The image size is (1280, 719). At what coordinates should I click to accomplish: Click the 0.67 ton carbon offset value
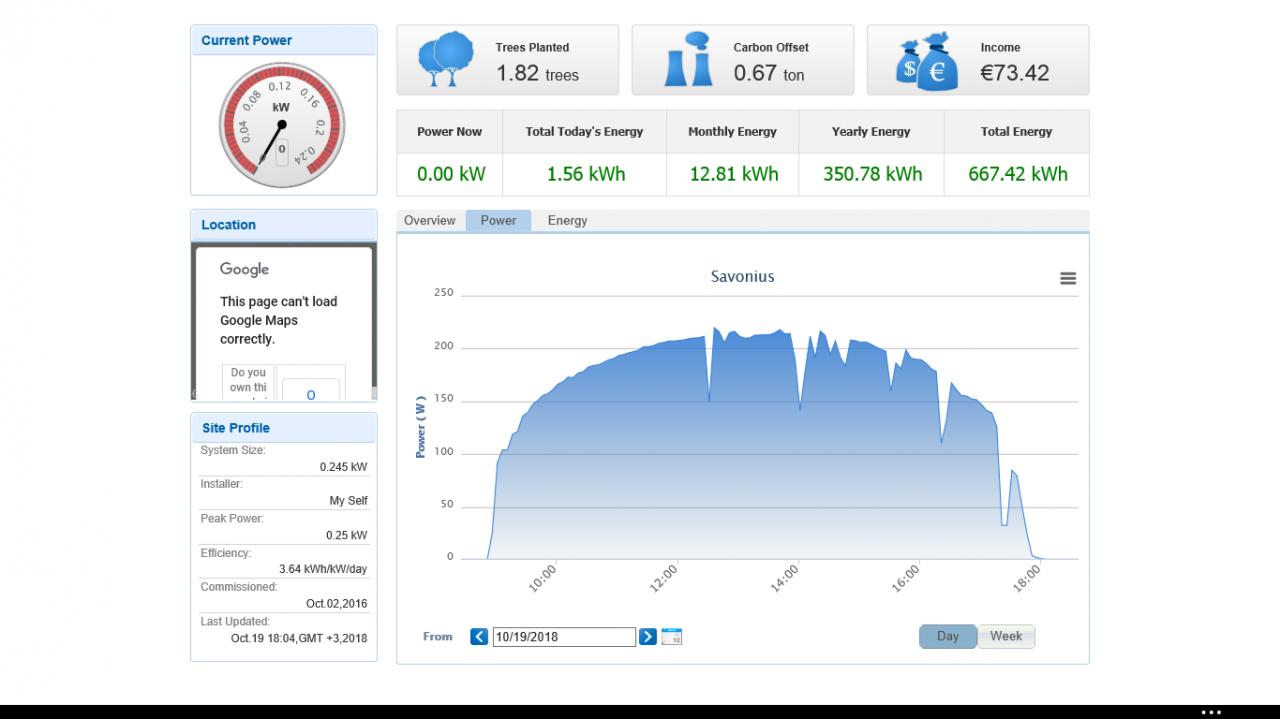[769, 74]
